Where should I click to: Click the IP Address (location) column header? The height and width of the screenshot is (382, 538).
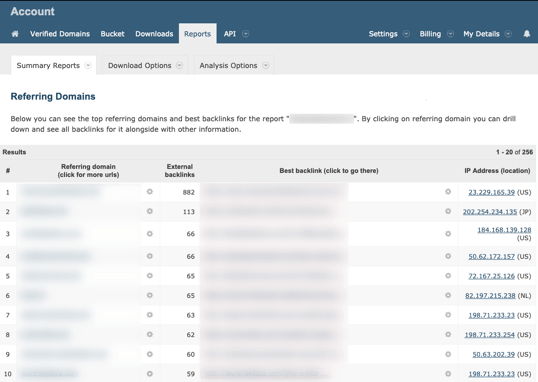(x=497, y=171)
